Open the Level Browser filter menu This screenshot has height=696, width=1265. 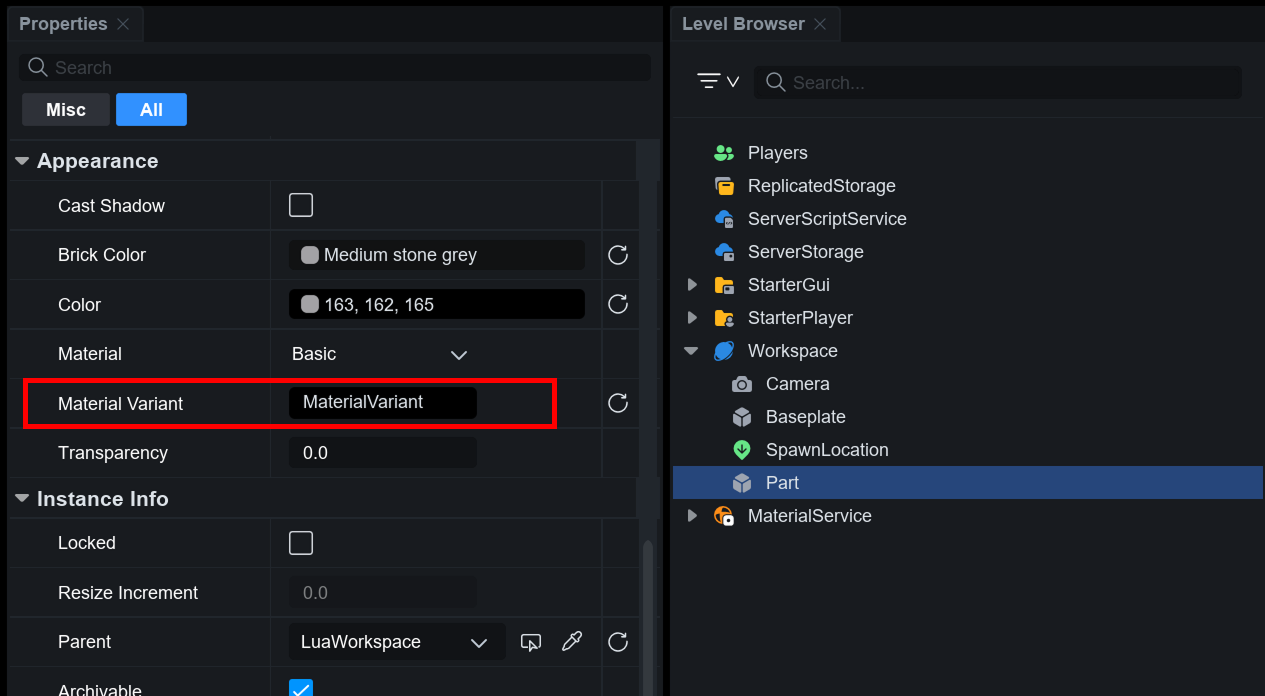(x=717, y=82)
